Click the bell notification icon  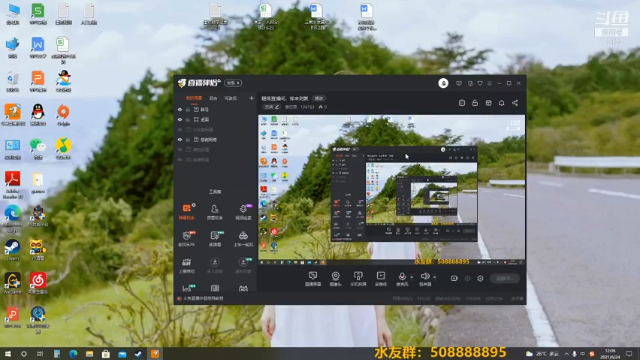coord(501,103)
